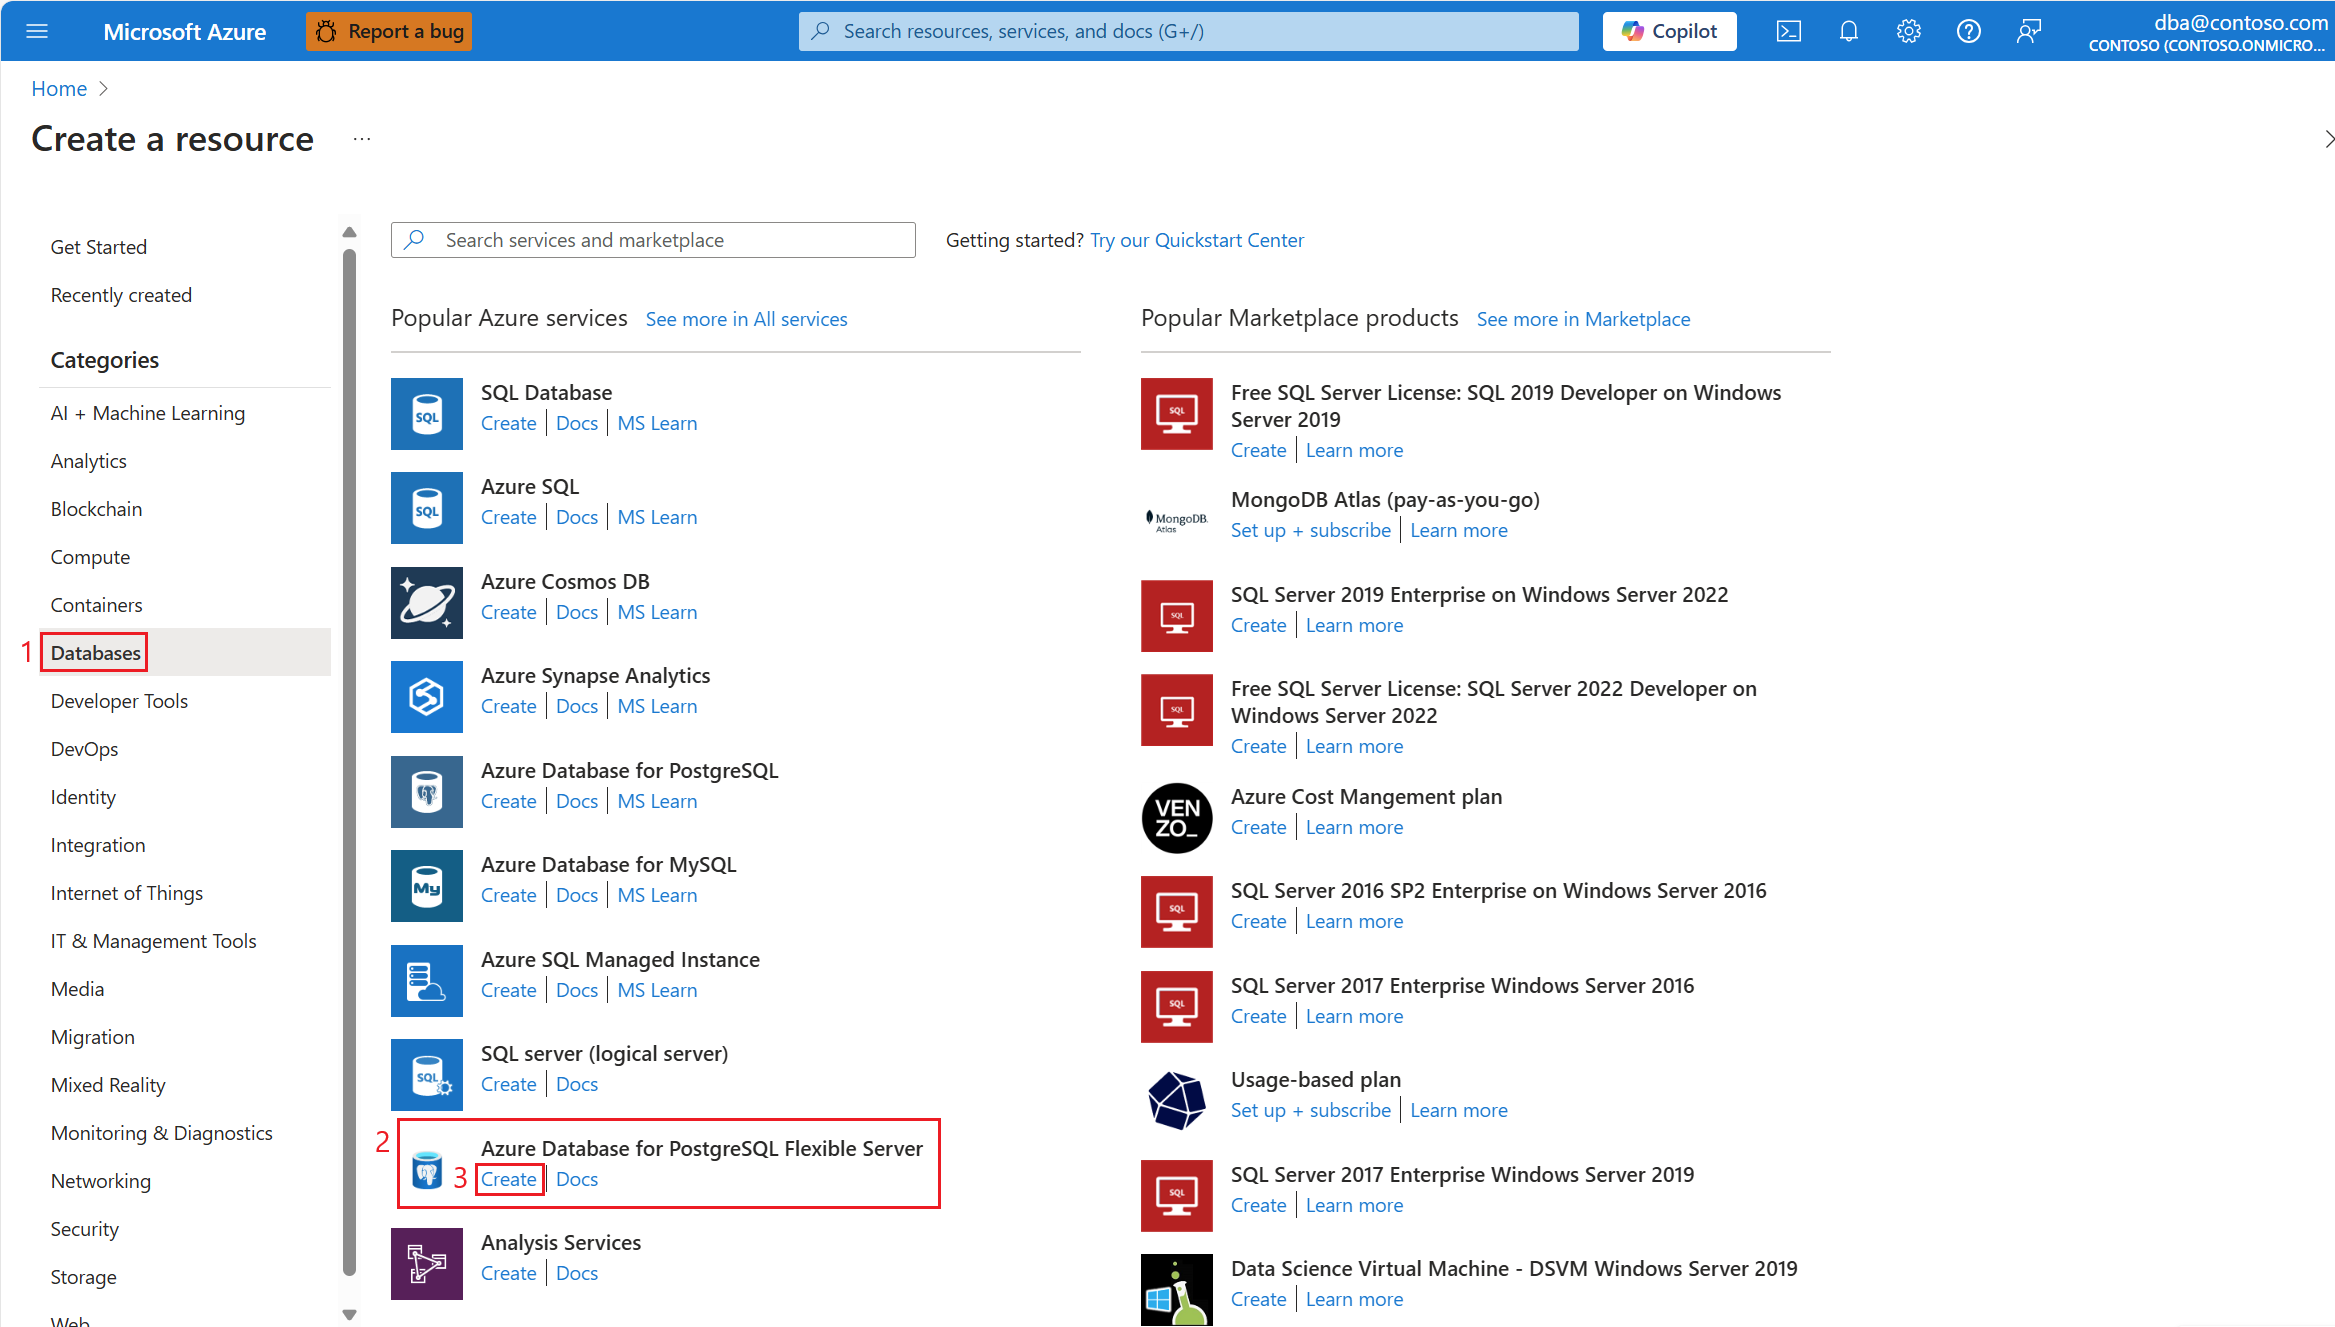2335x1327 pixels.
Task: Click the categories sidebar scrollbar
Action: coord(349,700)
